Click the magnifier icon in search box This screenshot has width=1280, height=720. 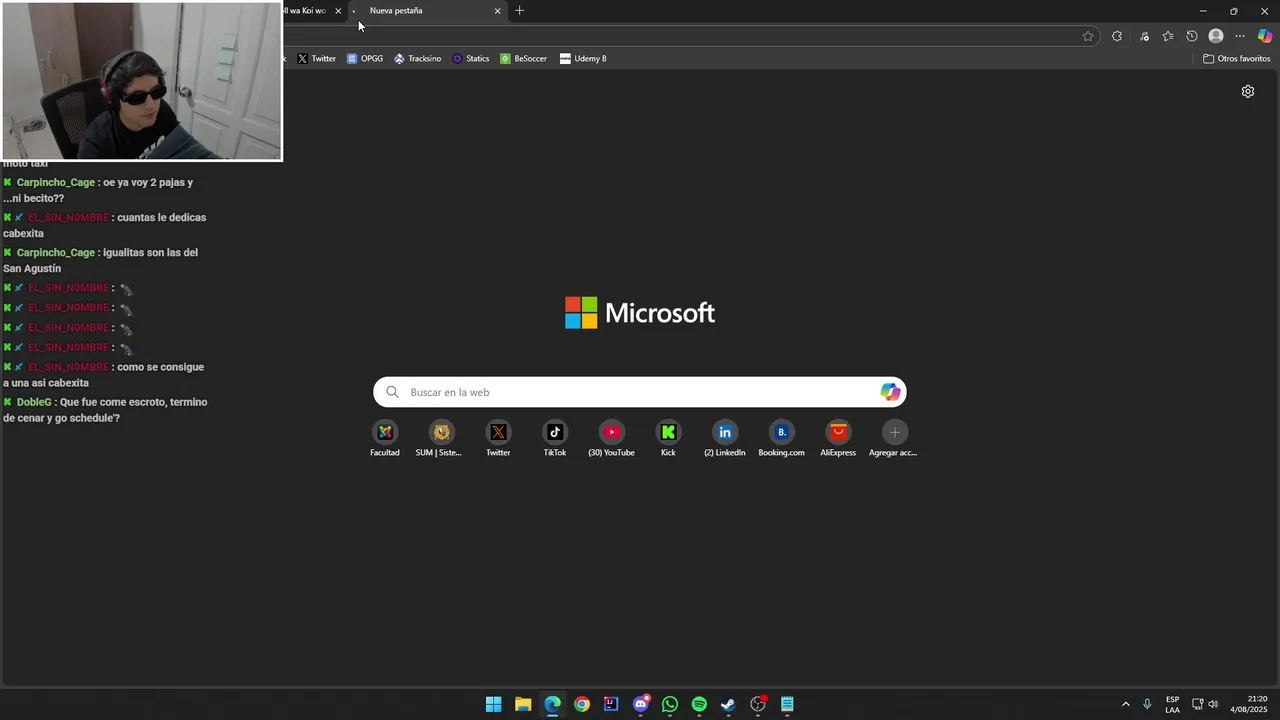392,392
